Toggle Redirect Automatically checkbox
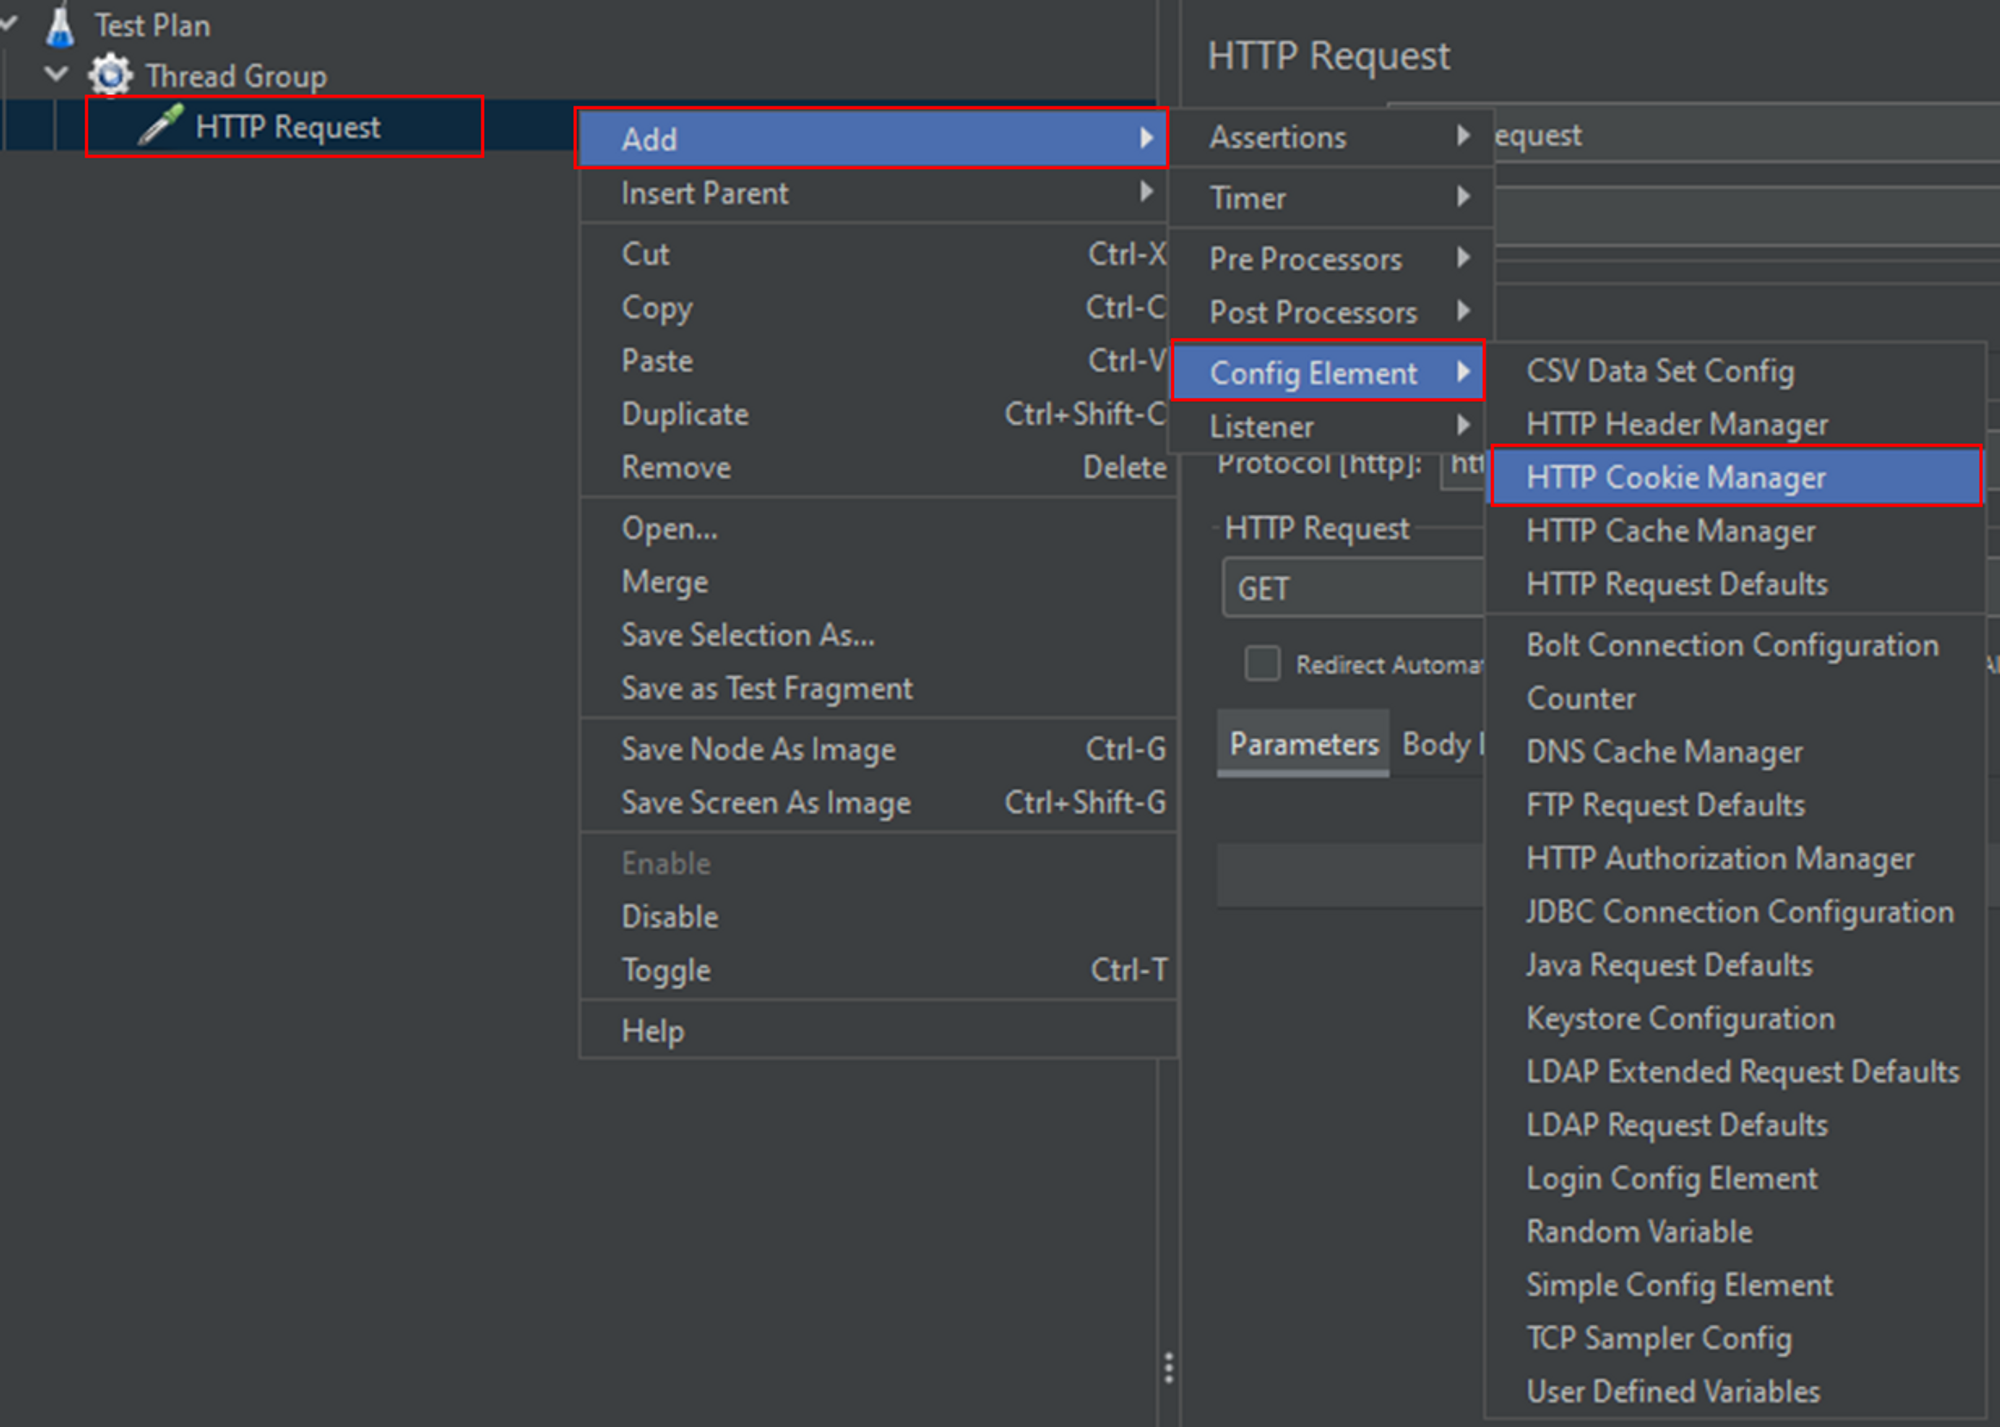Screen dimensions: 2000x1427 (x=1262, y=663)
